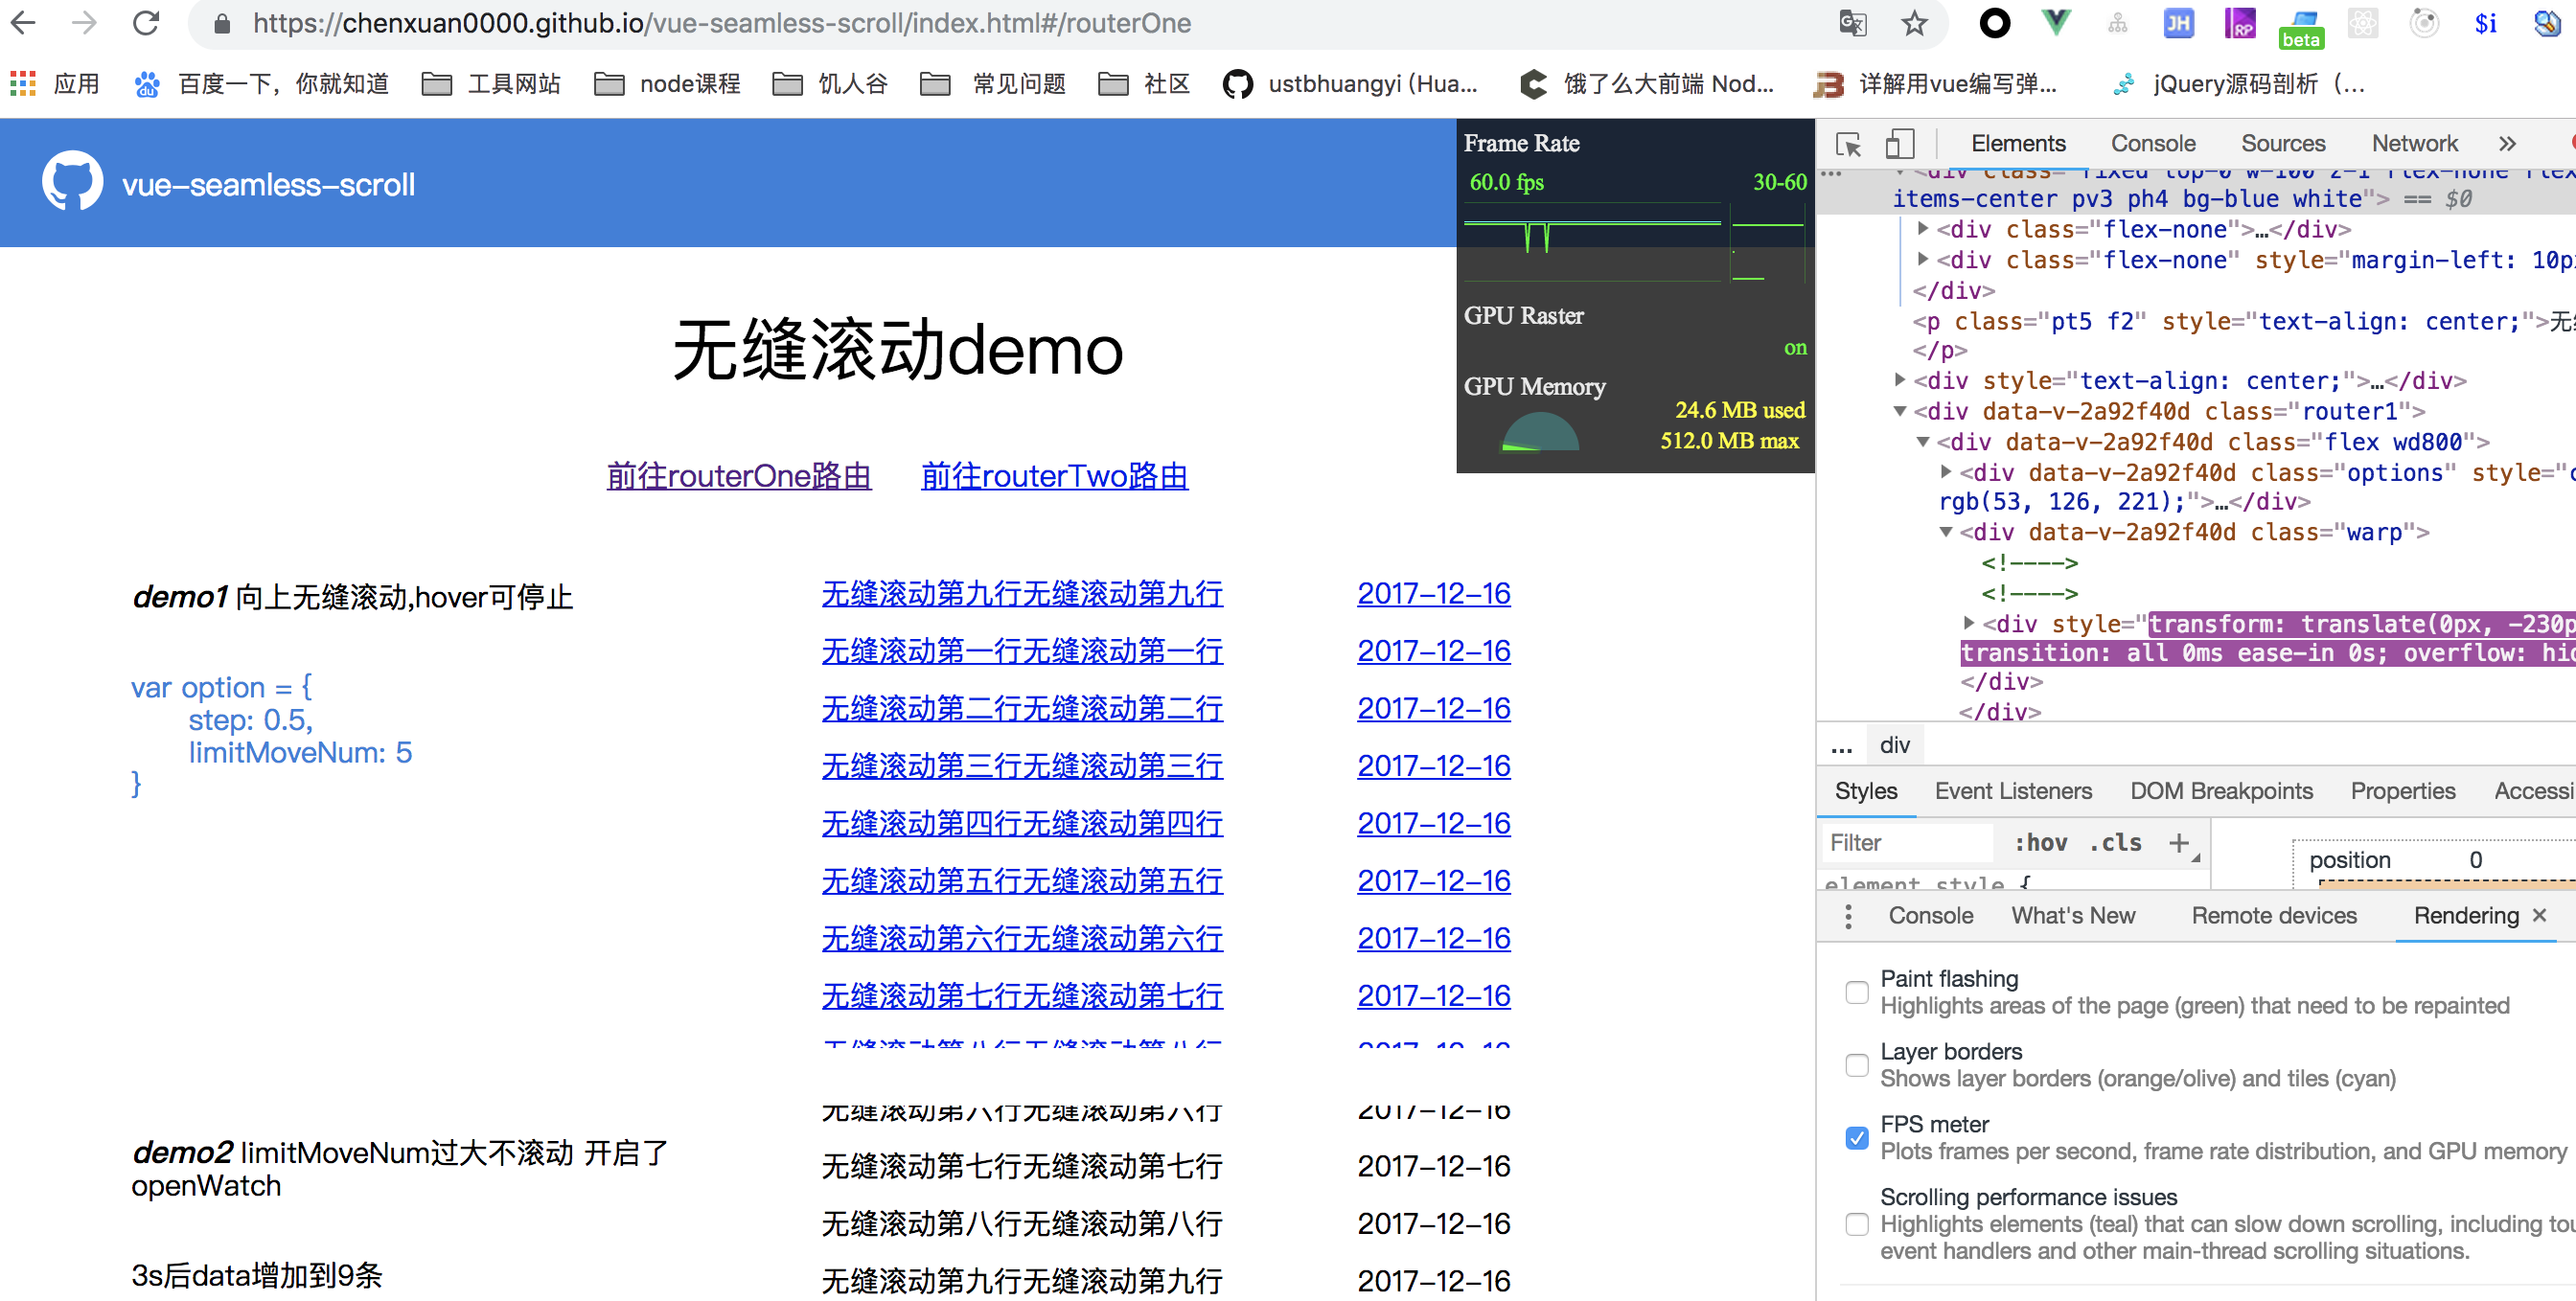Enable Paint flashing in Rendering panel
Viewport: 2576px width, 1301px height.
1857,992
